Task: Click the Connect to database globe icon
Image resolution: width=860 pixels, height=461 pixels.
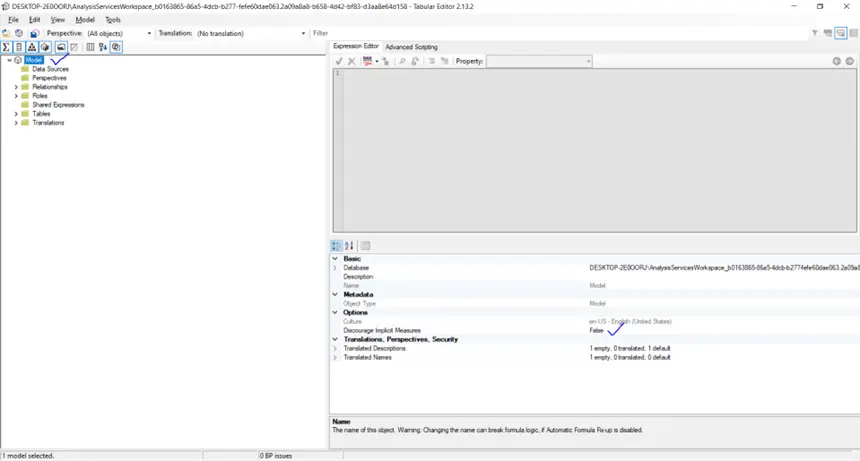Action: (x=19, y=33)
